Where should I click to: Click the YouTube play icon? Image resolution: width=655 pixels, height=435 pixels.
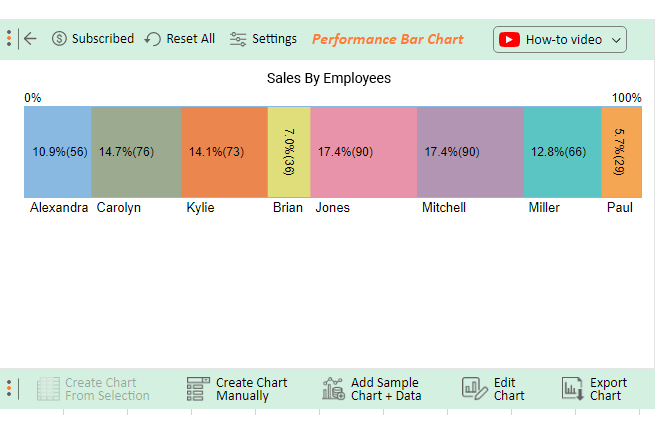pyautogui.click(x=509, y=40)
